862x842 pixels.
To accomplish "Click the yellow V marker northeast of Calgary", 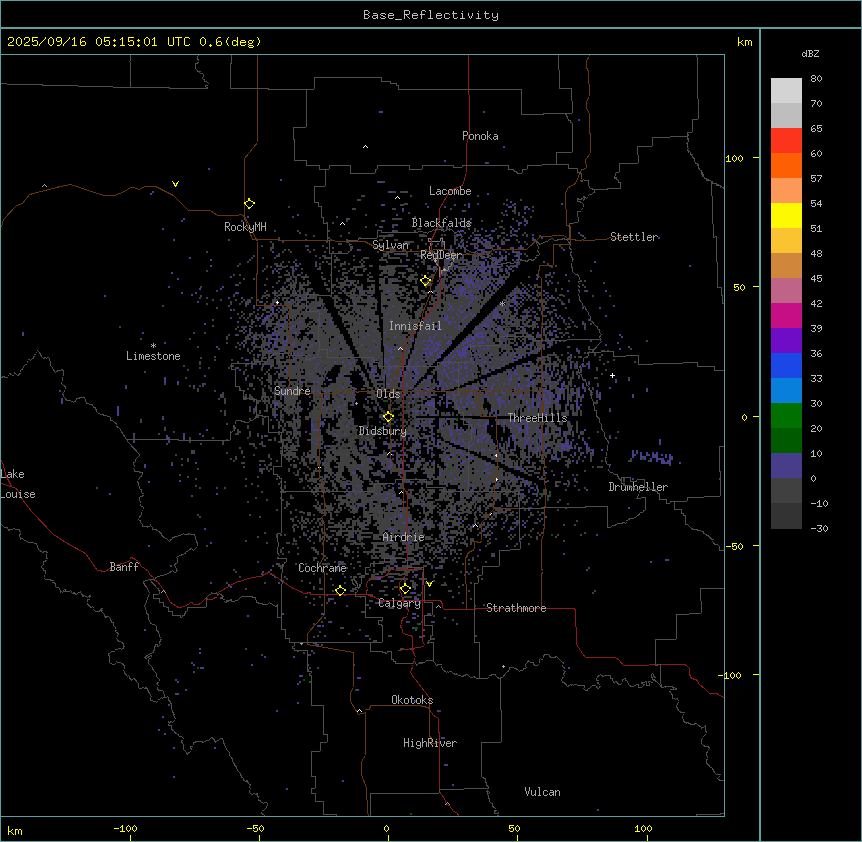I will pos(429,584).
